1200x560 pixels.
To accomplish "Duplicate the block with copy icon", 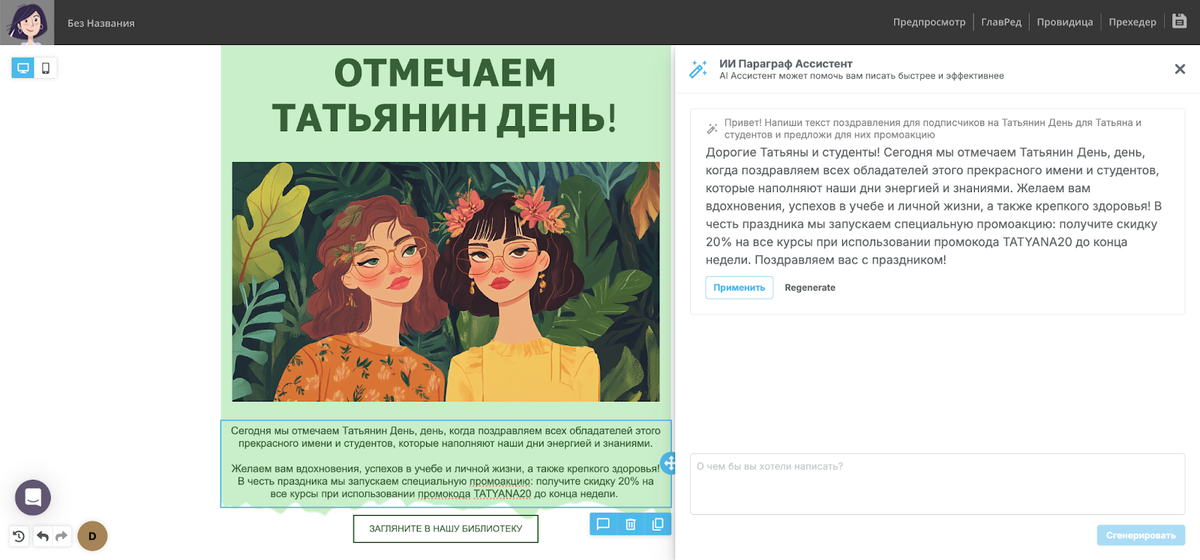I will point(657,524).
